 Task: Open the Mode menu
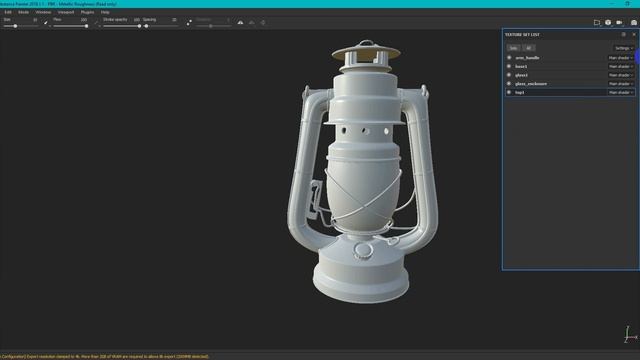coord(23,12)
